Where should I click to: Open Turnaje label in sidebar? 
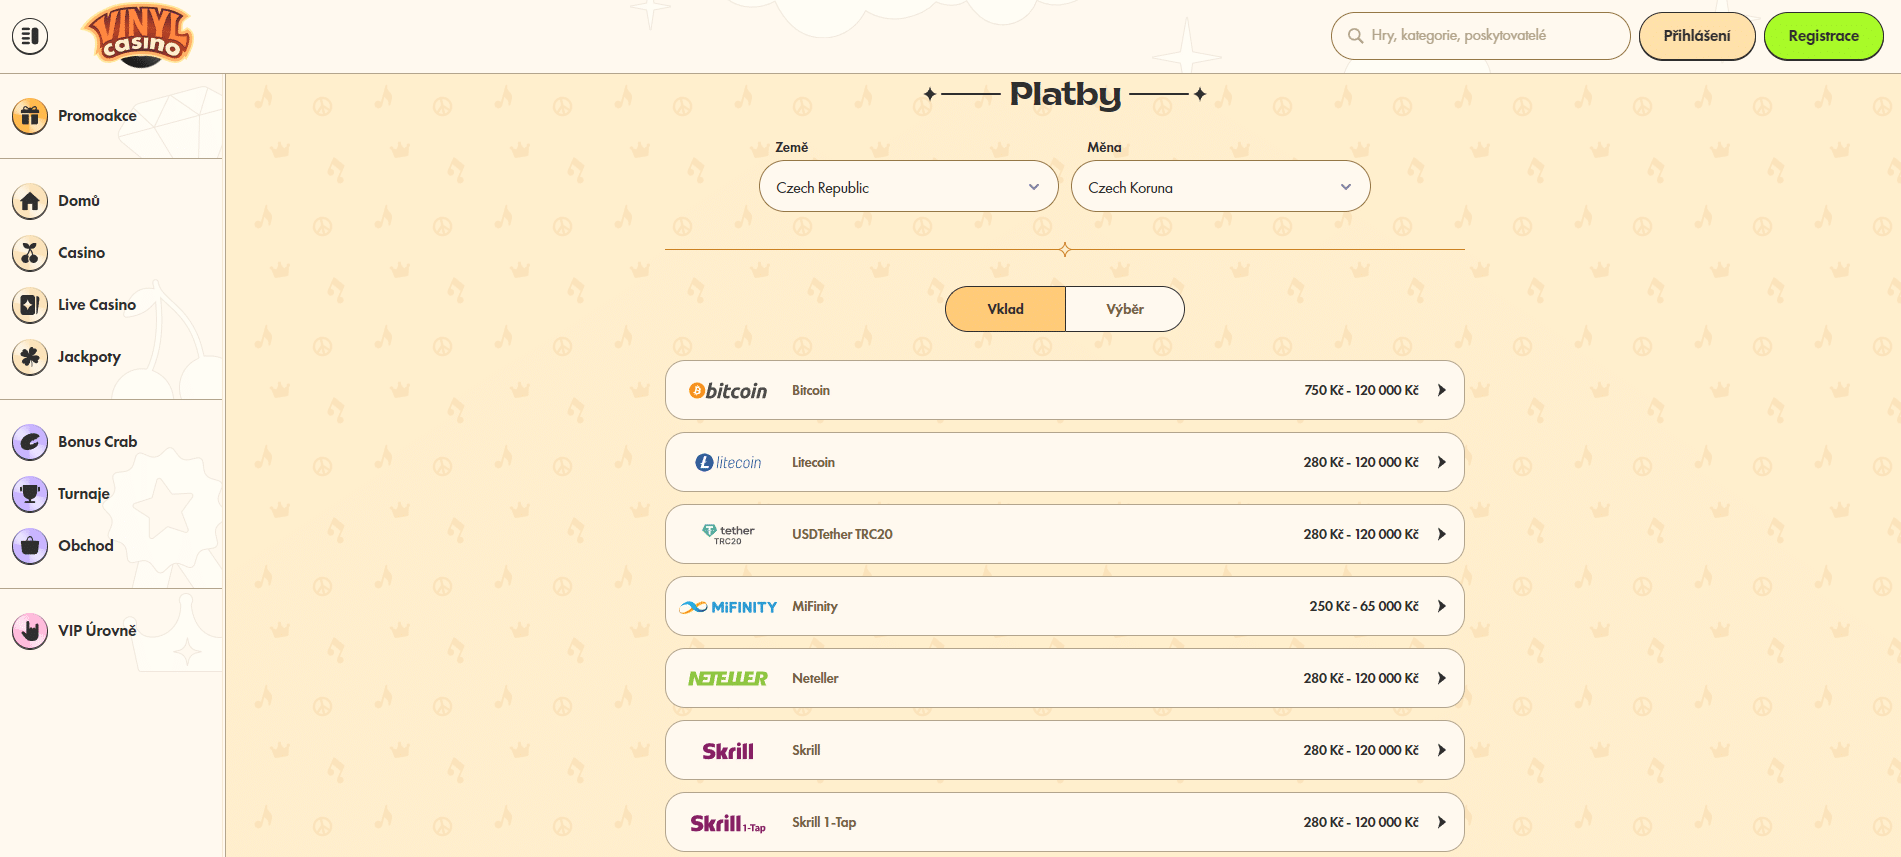point(84,494)
